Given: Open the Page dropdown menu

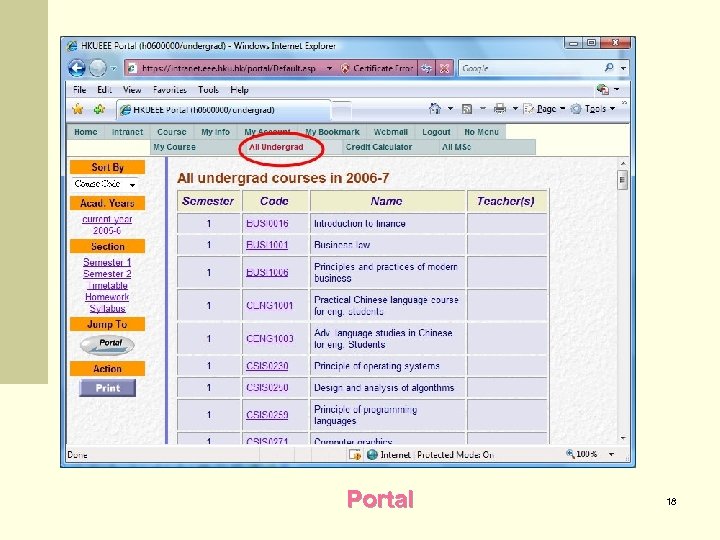Looking at the screenshot, I should point(546,109).
